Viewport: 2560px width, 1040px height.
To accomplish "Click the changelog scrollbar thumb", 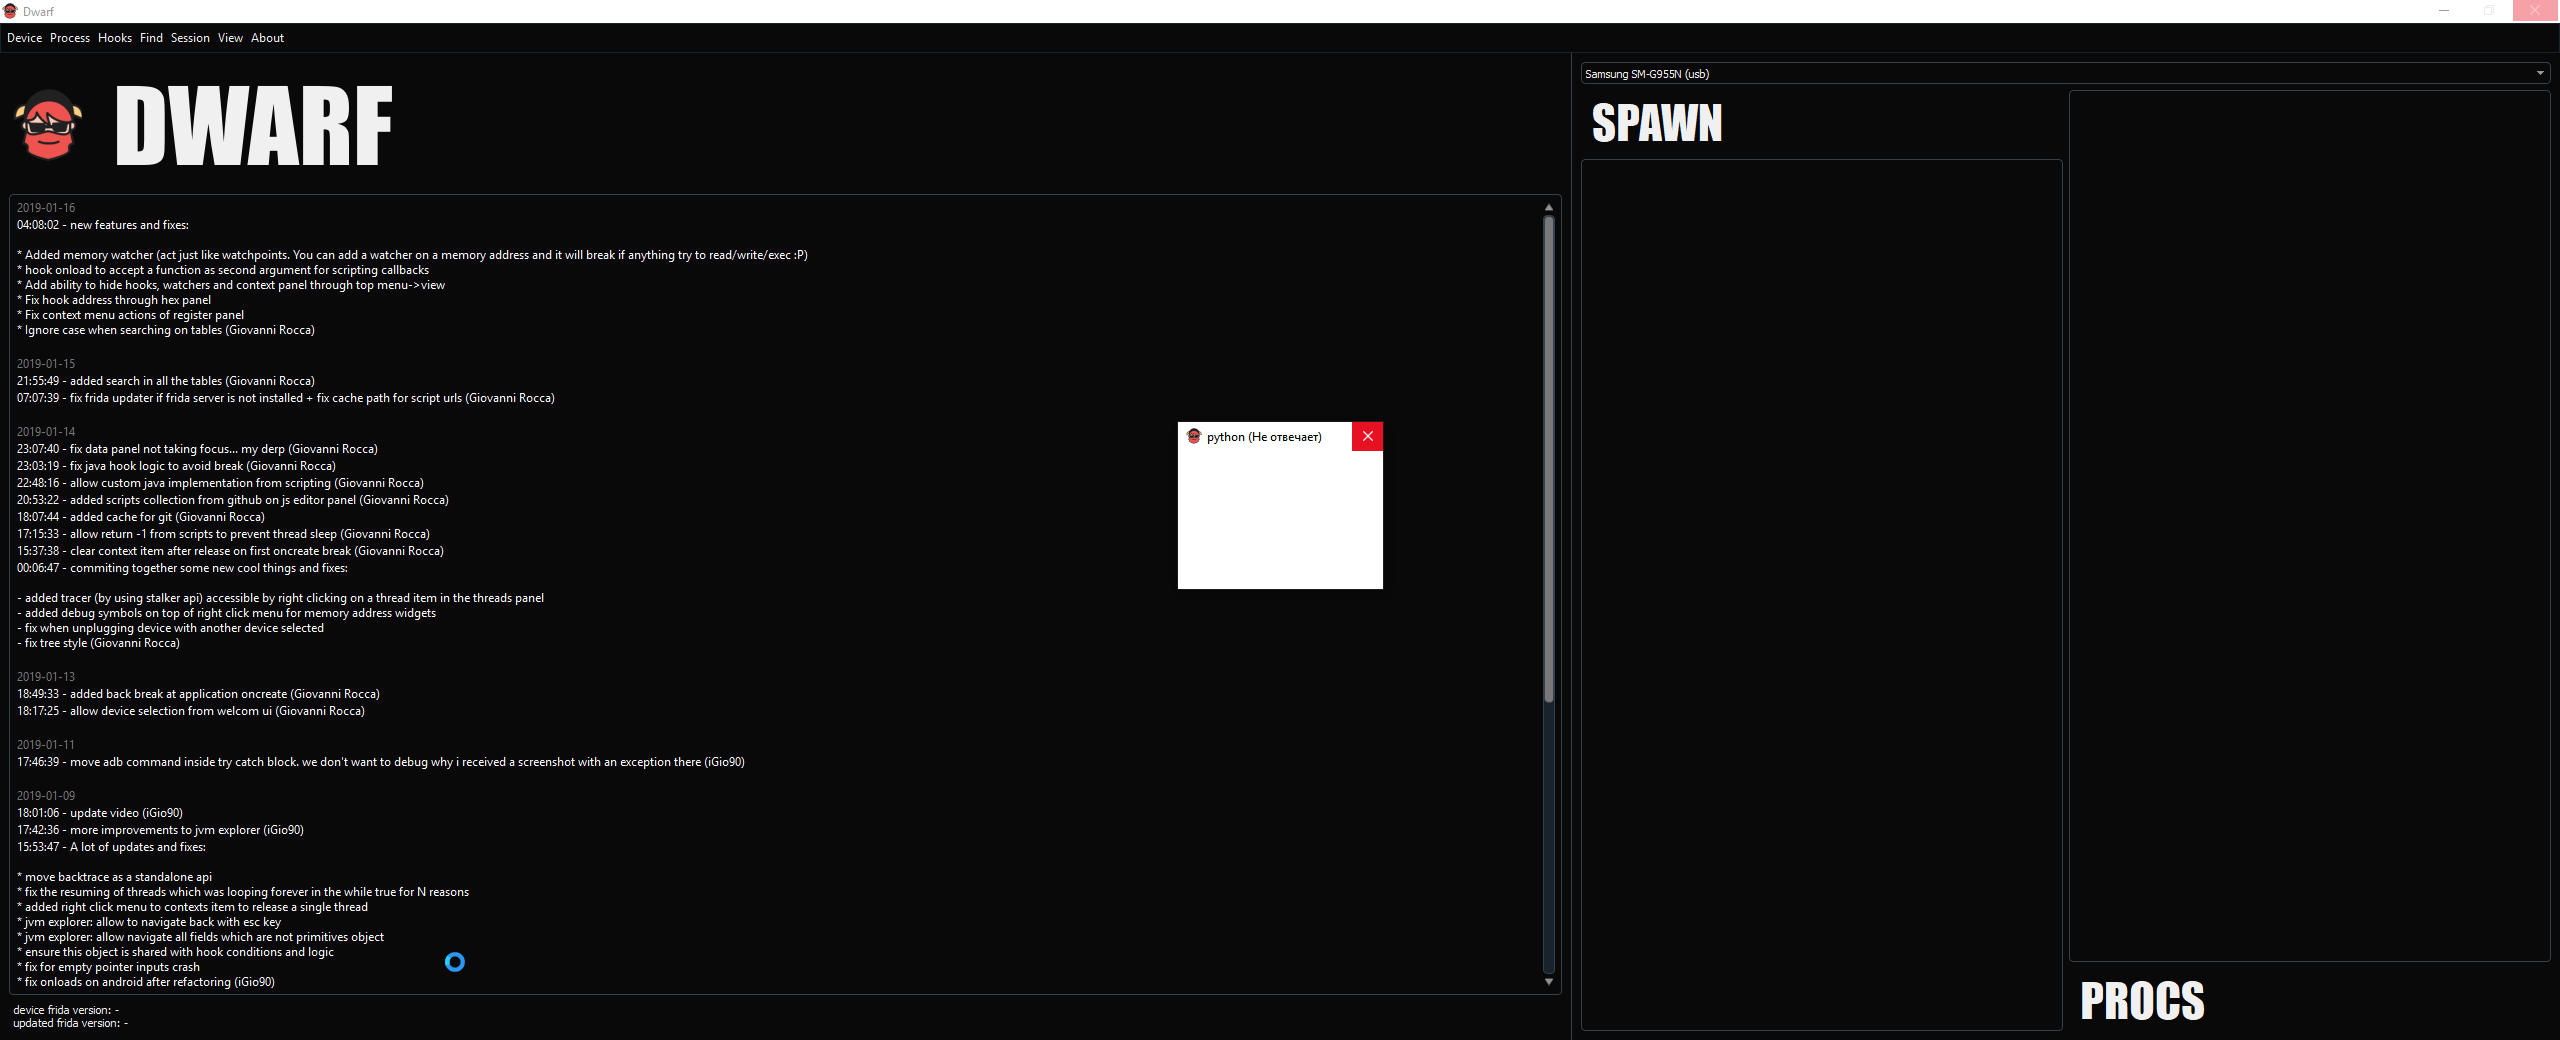I will click(1547, 460).
